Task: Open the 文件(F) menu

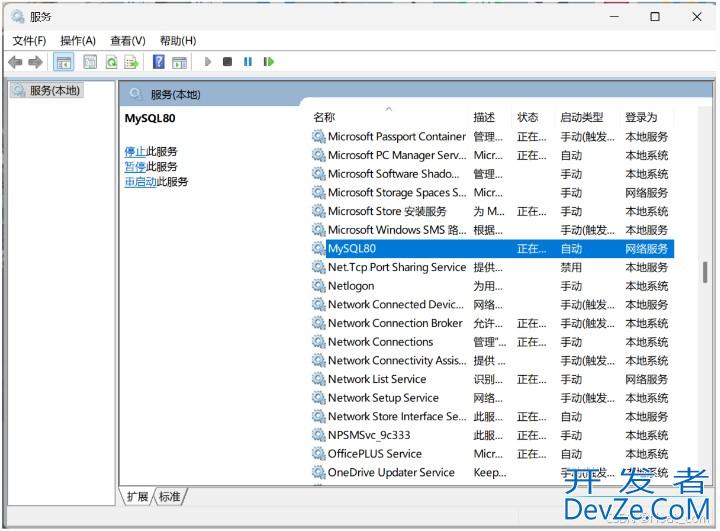Action: 29,40
